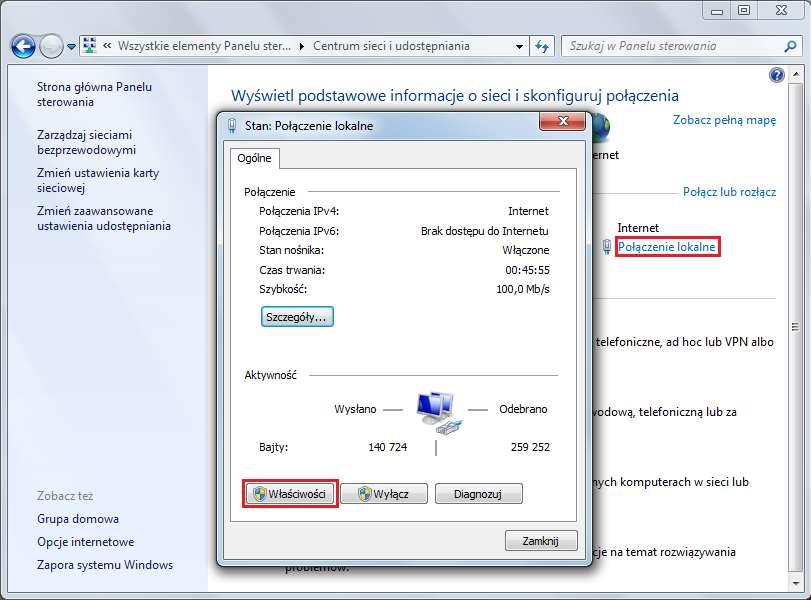Image resolution: width=811 pixels, height=600 pixels.
Task: Click the refresh button beside address bar
Action: point(542,47)
